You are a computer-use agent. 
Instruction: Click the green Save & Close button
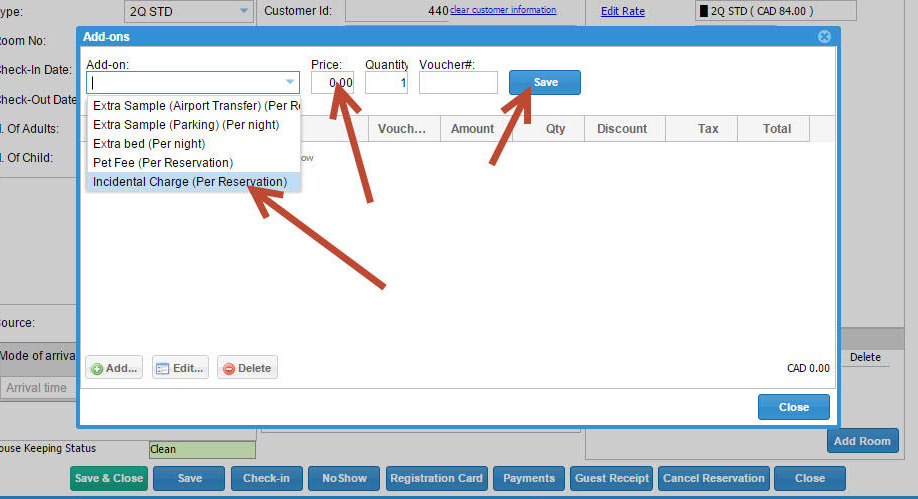[x=108, y=478]
